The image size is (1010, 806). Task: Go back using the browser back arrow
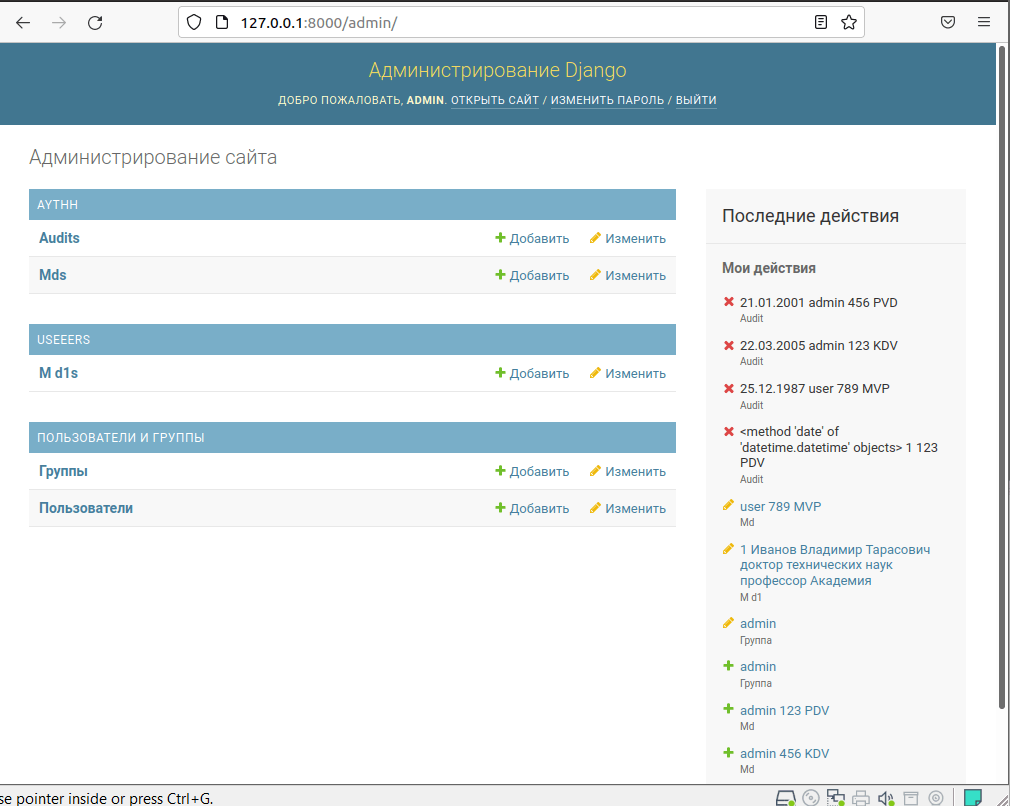click(x=23, y=22)
